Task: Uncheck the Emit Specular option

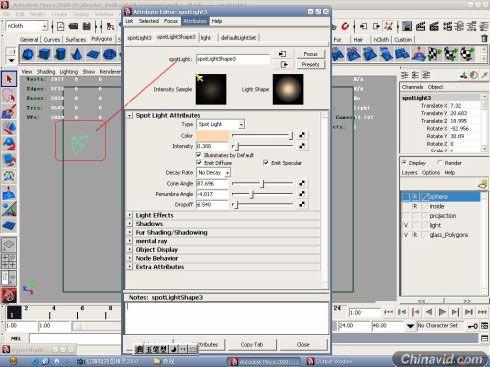Action: tap(266, 163)
